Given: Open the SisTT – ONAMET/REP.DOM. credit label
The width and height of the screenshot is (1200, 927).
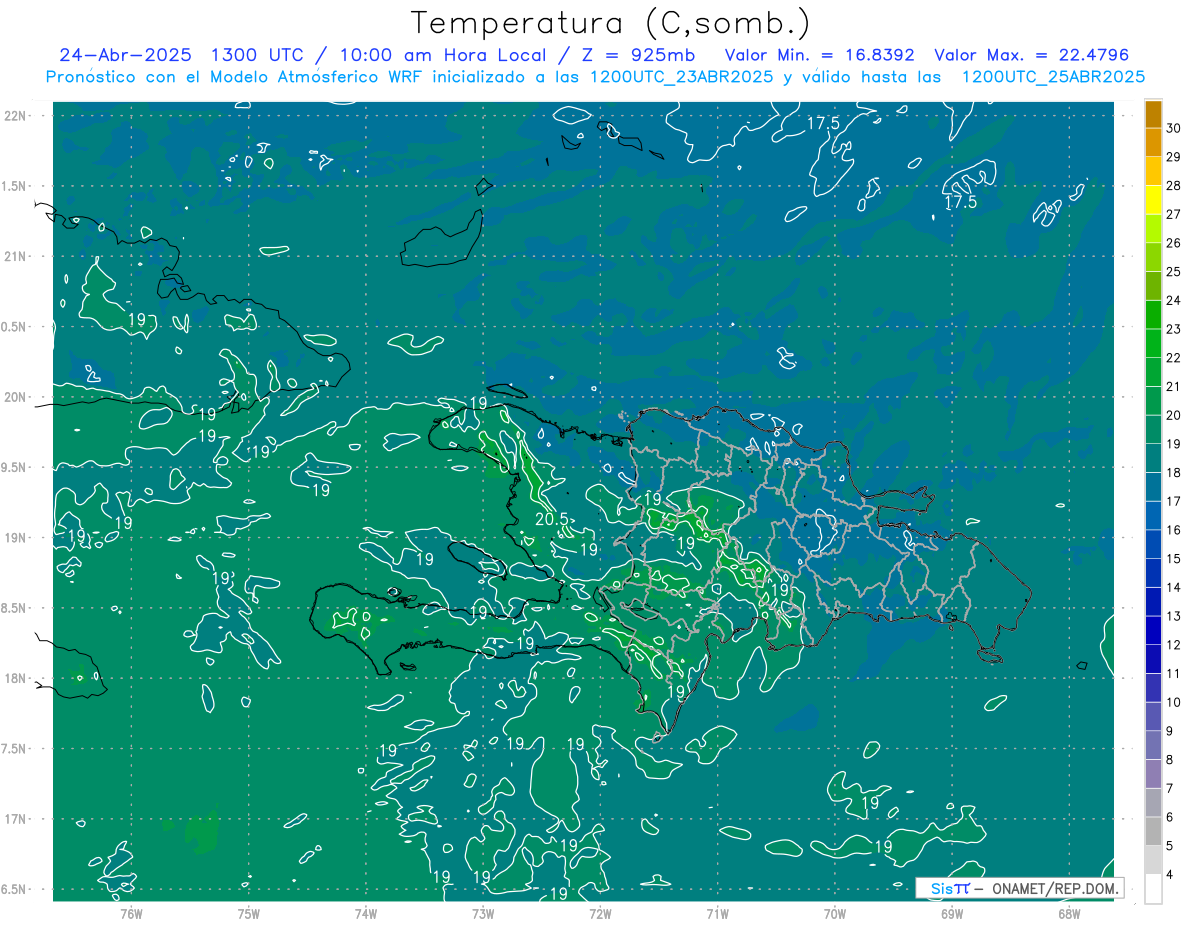Looking at the screenshot, I should [x=1020, y=888].
